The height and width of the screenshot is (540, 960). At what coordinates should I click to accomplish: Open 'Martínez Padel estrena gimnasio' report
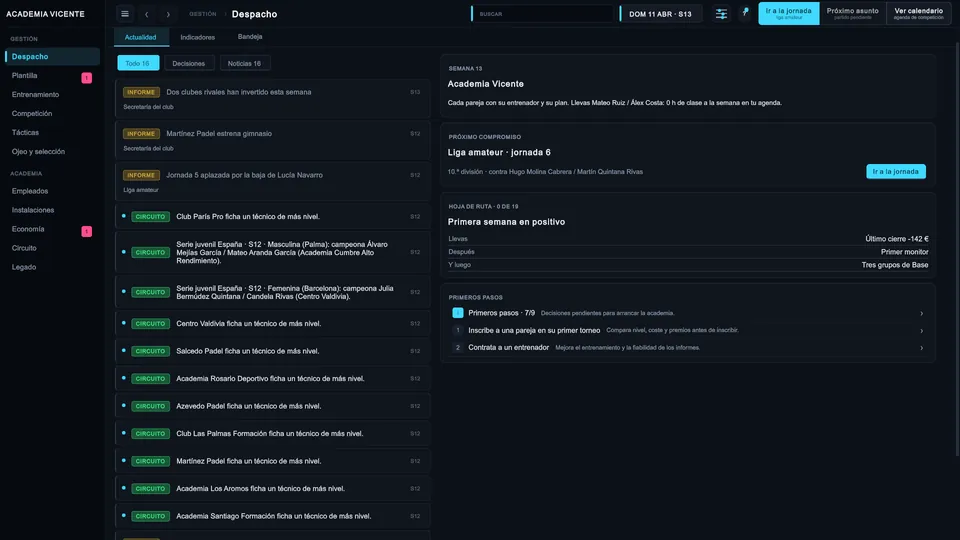pos(272,140)
